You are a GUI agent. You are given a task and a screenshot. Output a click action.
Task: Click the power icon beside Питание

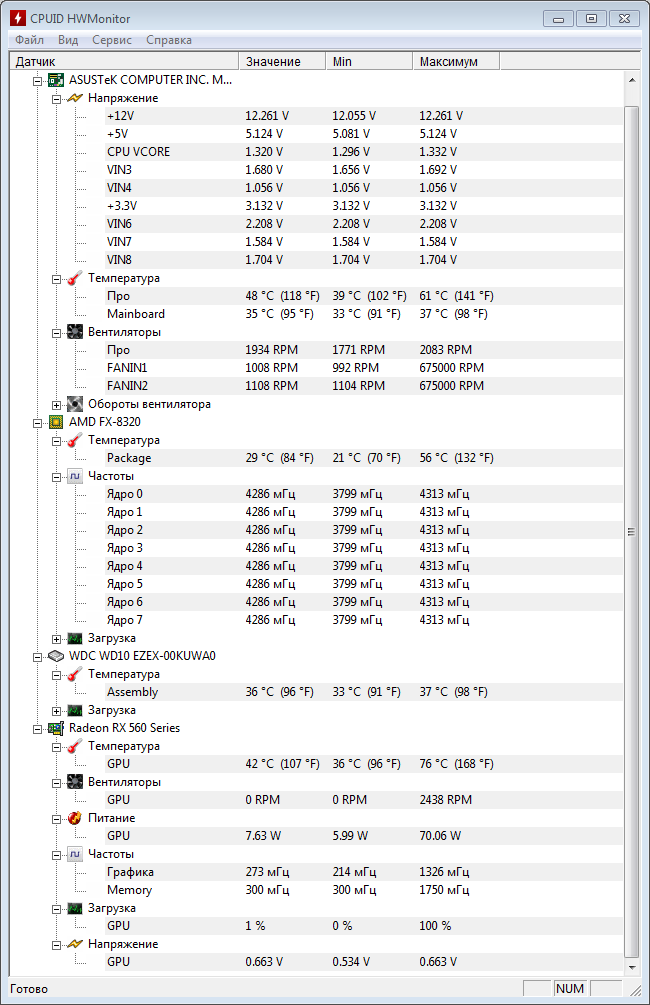pyautogui.click(x=75, y=818)
